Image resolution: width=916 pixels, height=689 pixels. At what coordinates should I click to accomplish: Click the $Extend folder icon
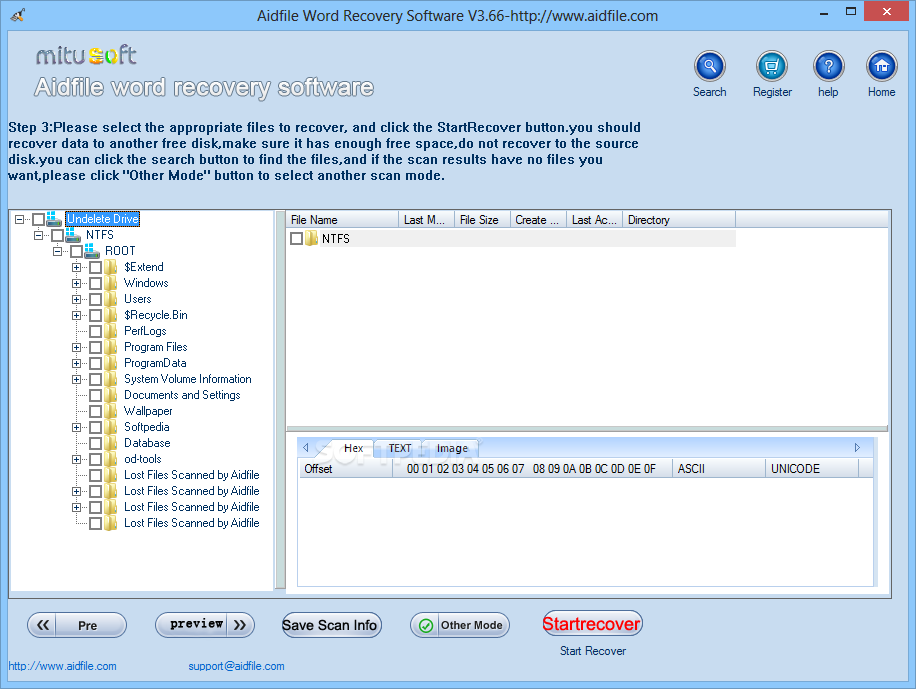[x=110, y=267]
